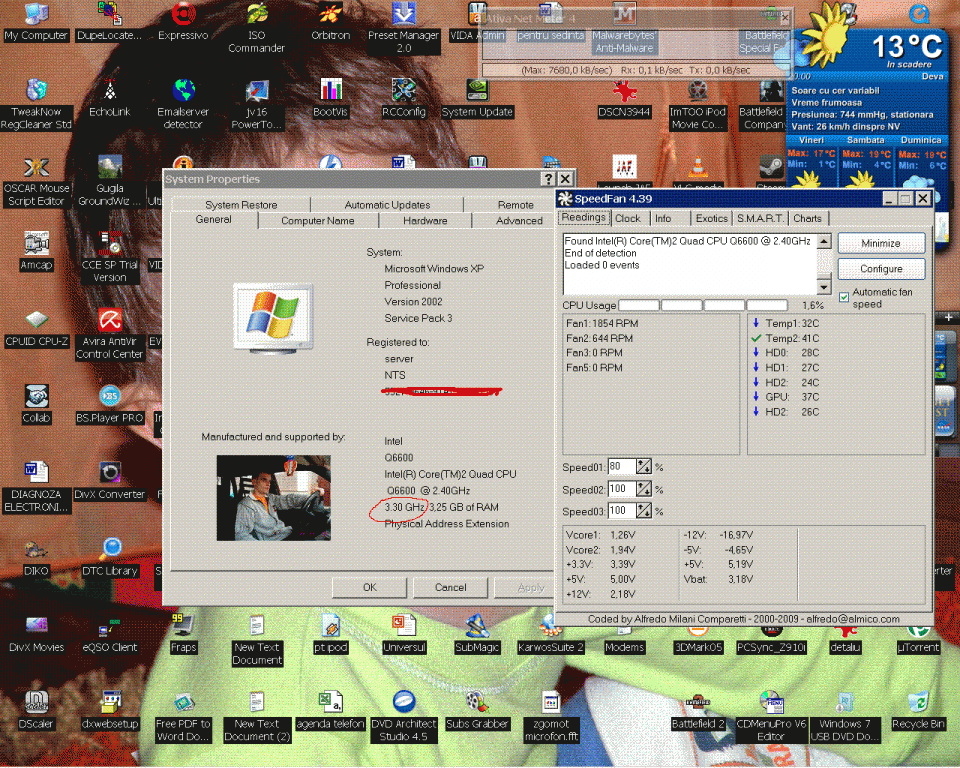Click the Speed01 value field
The width and height of the screenshot is (960, 768).
point(622,467)
